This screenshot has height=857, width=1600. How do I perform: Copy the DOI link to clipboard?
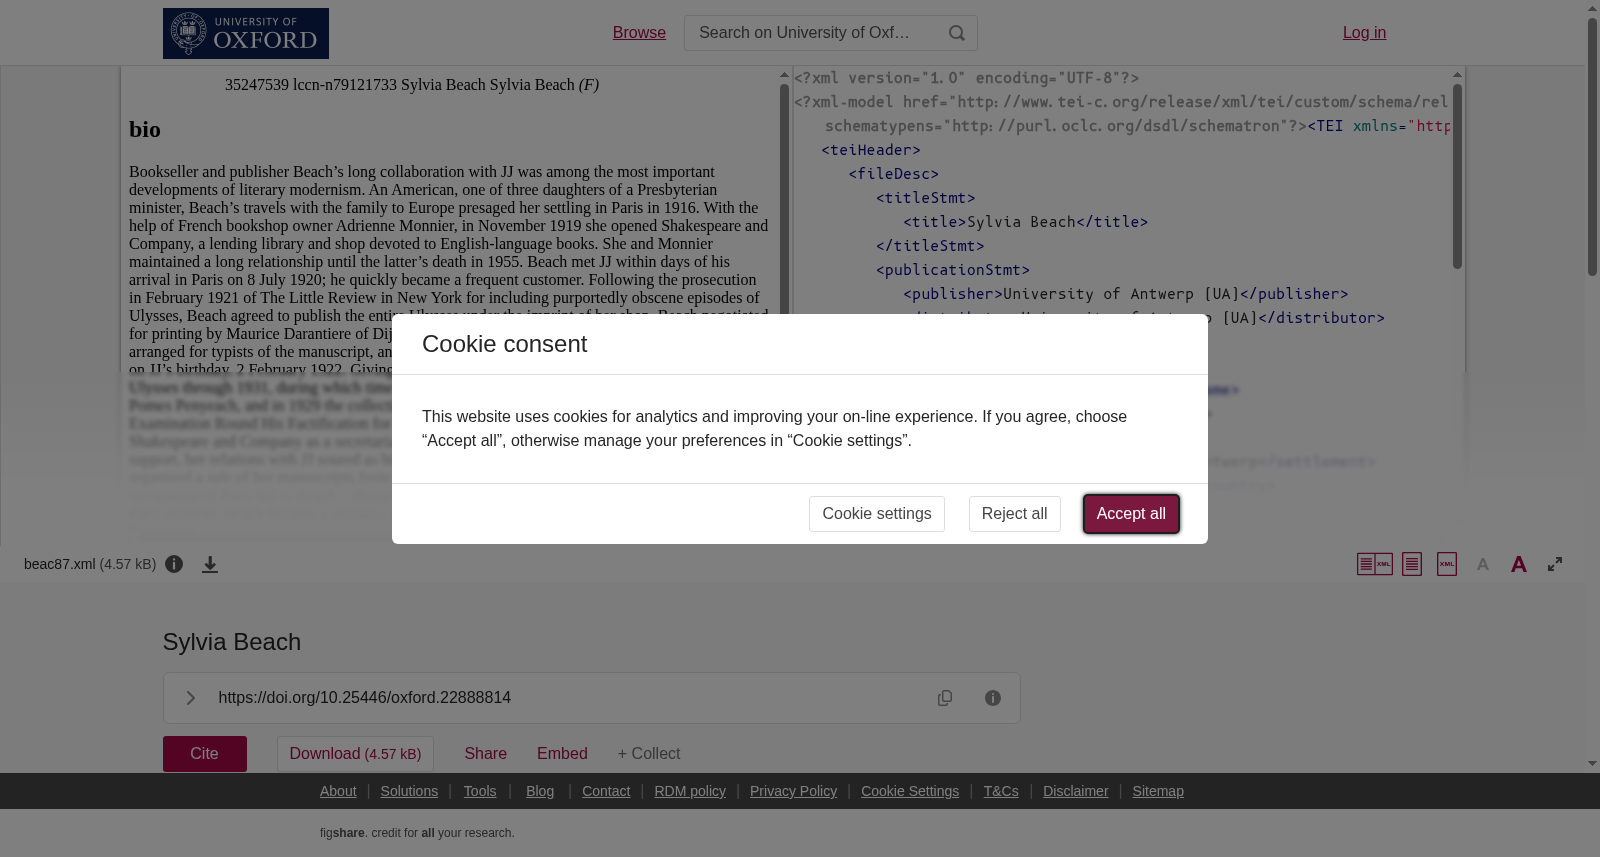click(945, 698)
